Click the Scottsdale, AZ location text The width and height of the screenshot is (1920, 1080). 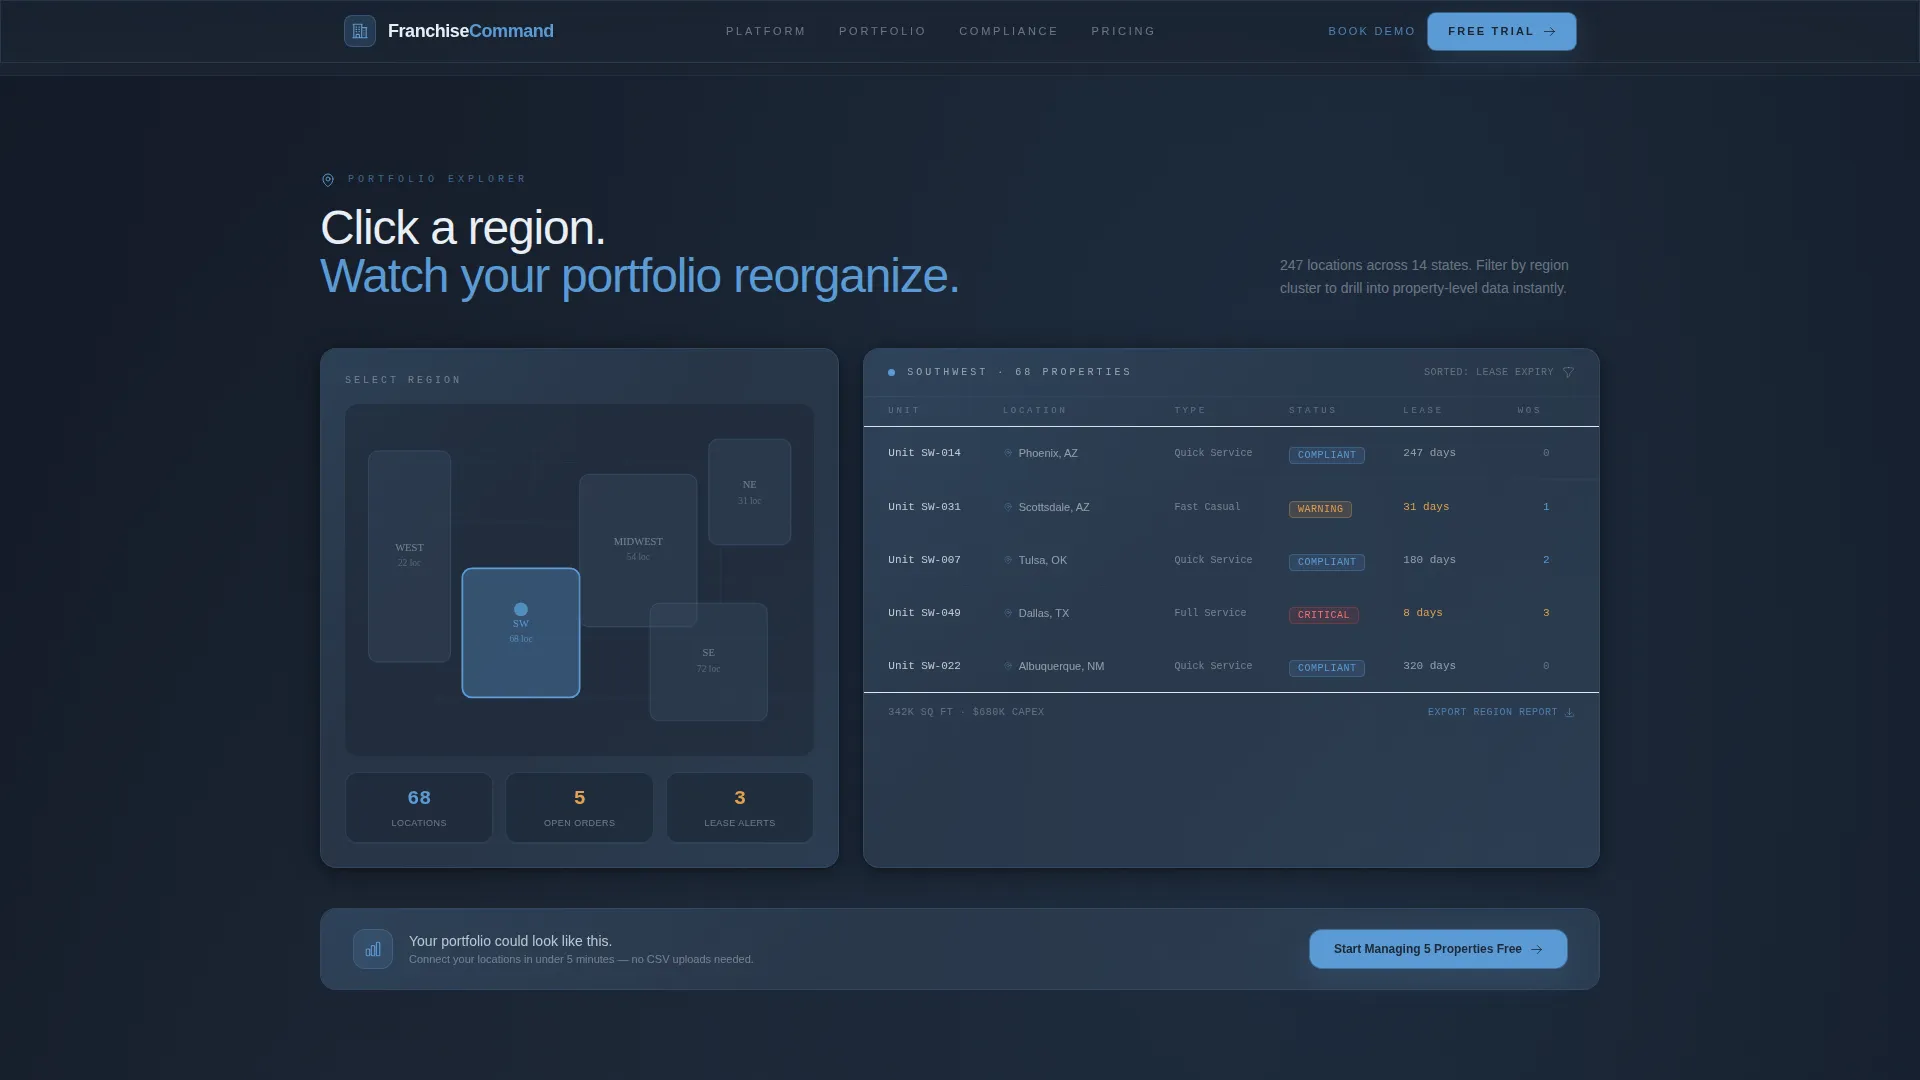[1054, 507]
